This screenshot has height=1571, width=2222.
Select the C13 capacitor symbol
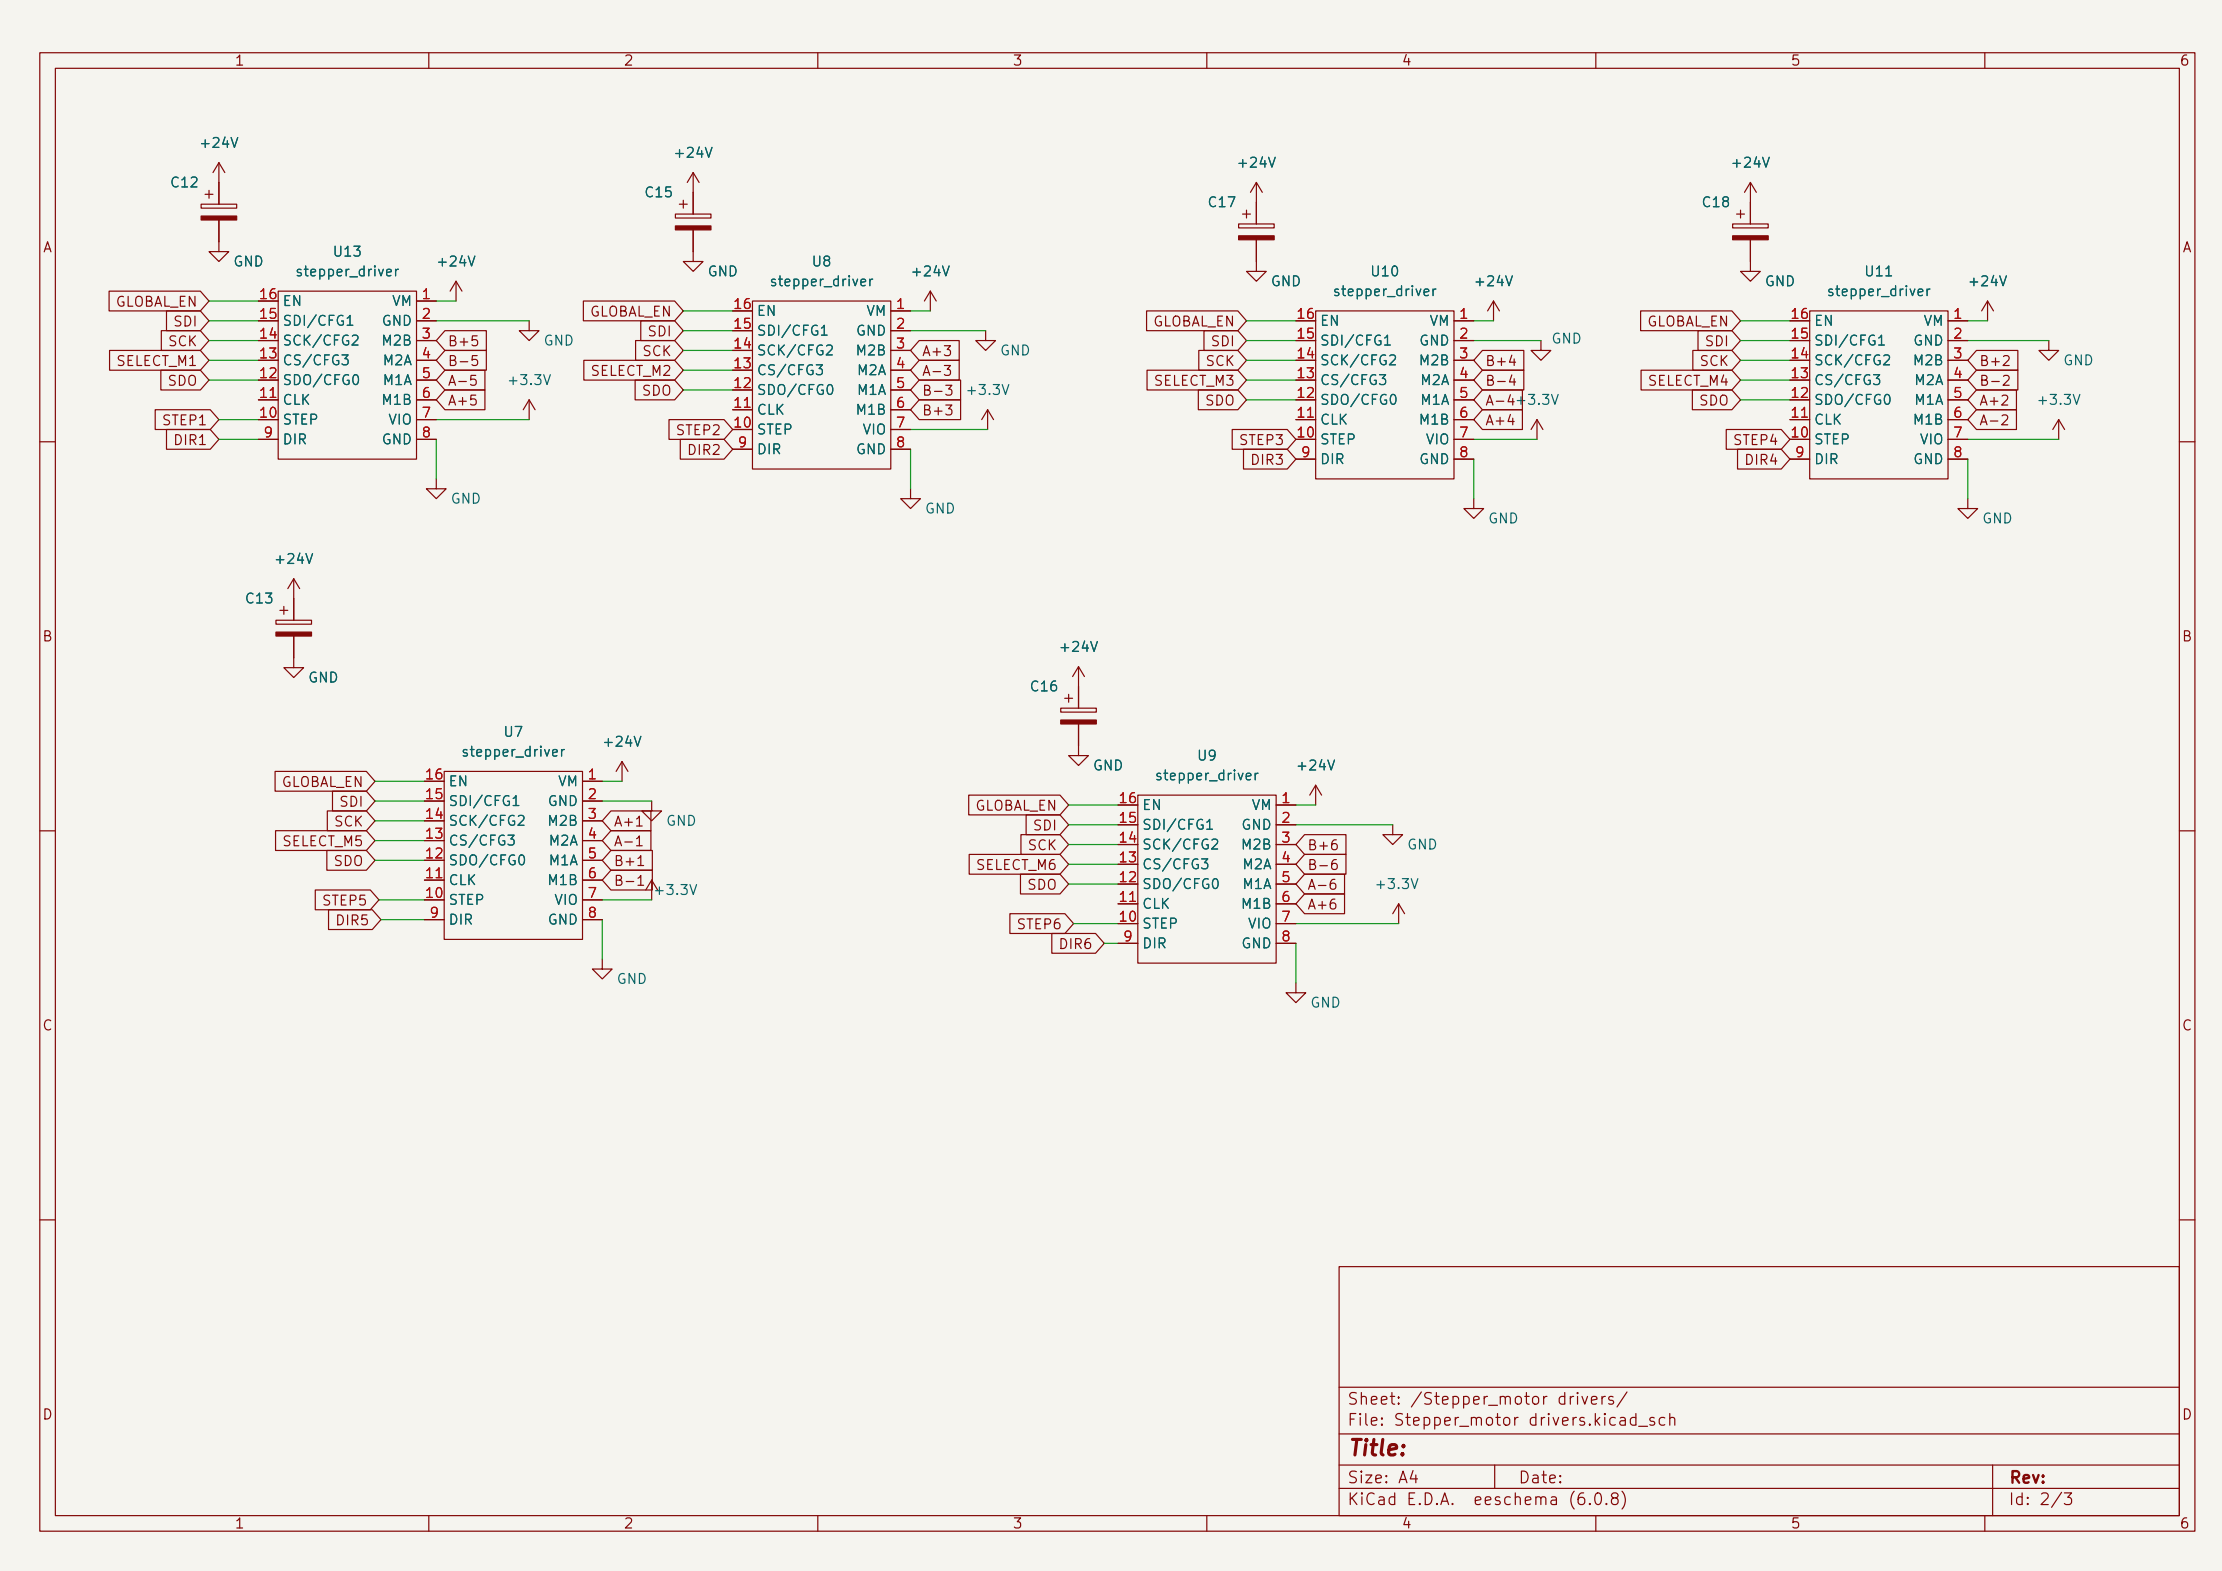(x=293, y=628)
